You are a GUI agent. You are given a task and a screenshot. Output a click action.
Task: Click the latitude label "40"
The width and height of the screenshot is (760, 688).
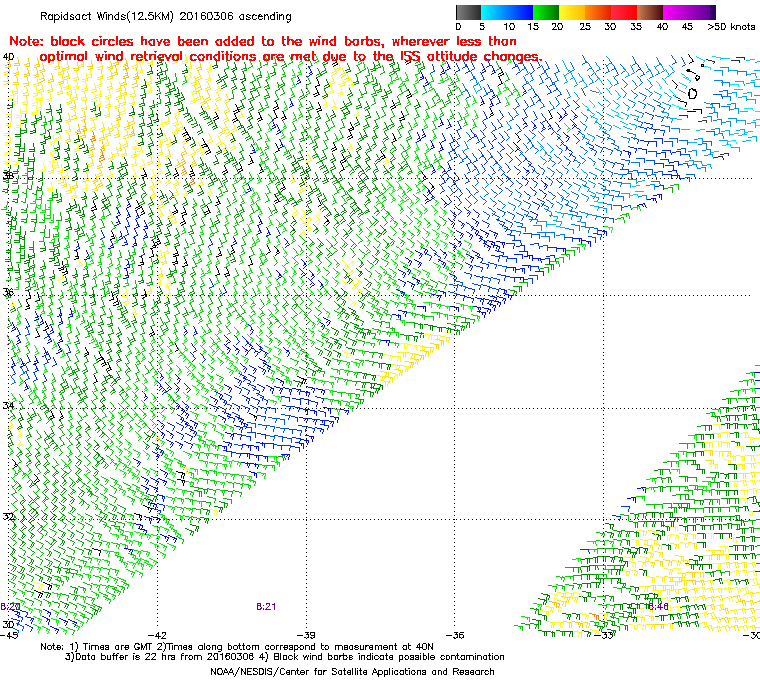click(x=8, y=57)
